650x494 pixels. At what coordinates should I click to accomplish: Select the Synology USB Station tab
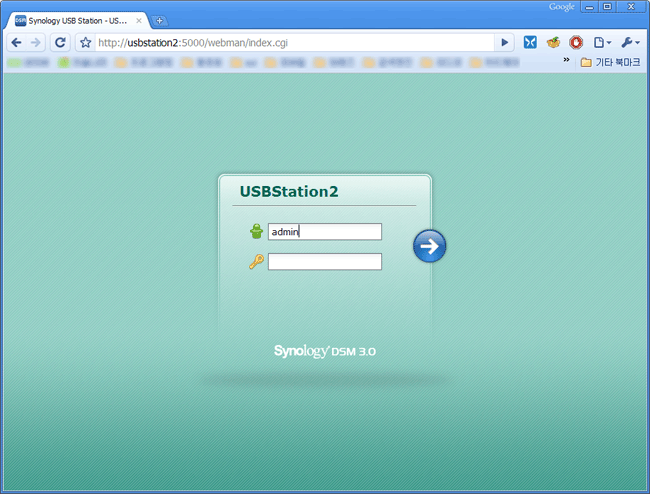coord(77,21)
